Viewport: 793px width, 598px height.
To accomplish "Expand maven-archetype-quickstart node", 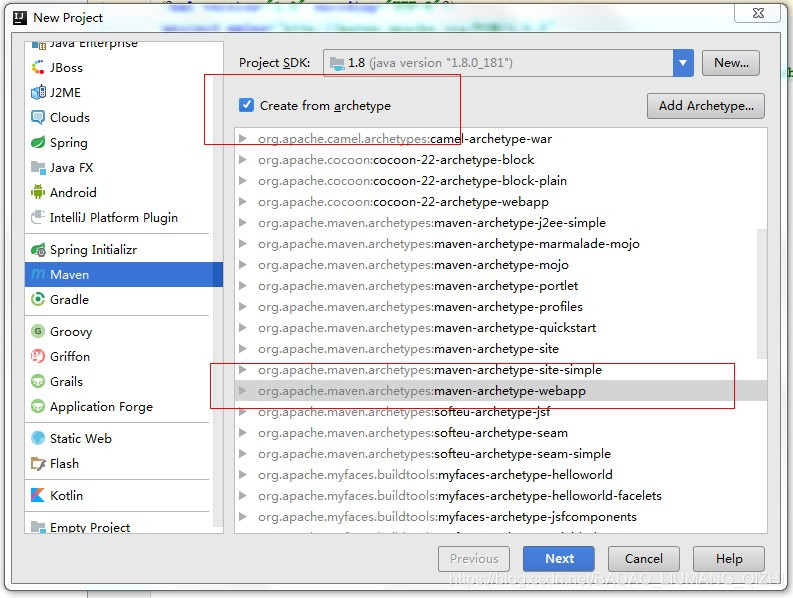I will [243, 327].
